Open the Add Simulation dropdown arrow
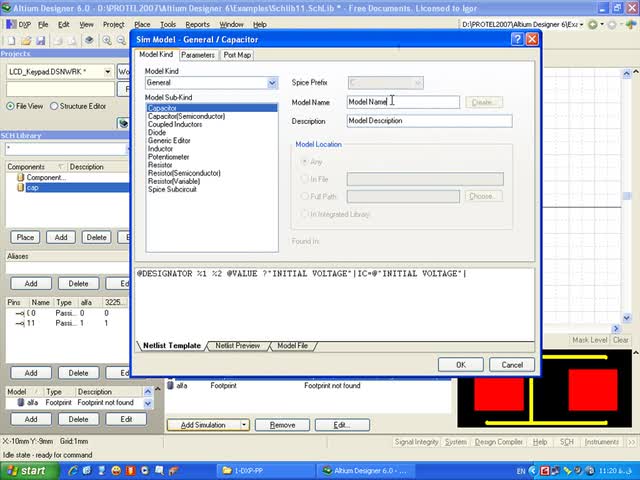 pos(244,425)
